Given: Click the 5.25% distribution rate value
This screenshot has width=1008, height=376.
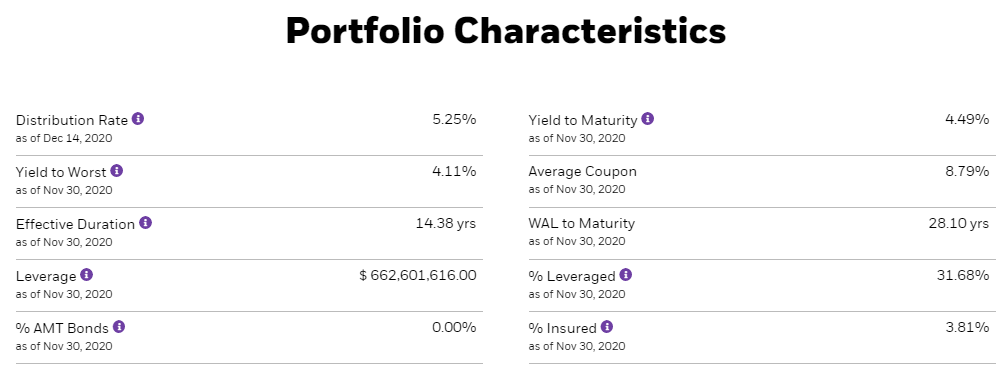Looking at the screenshot, I should [454, 120].
